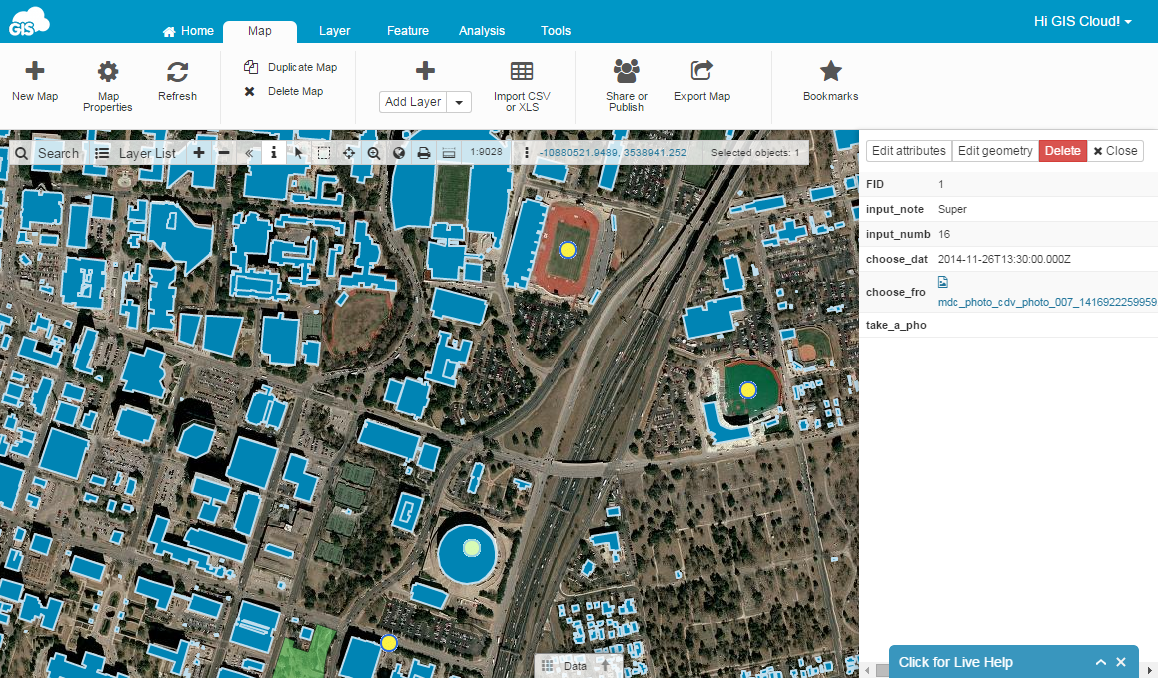Open the mdc_photo_cdv_photo_007 file link
Viewport: 1158px width, 678px height.
1046,303
